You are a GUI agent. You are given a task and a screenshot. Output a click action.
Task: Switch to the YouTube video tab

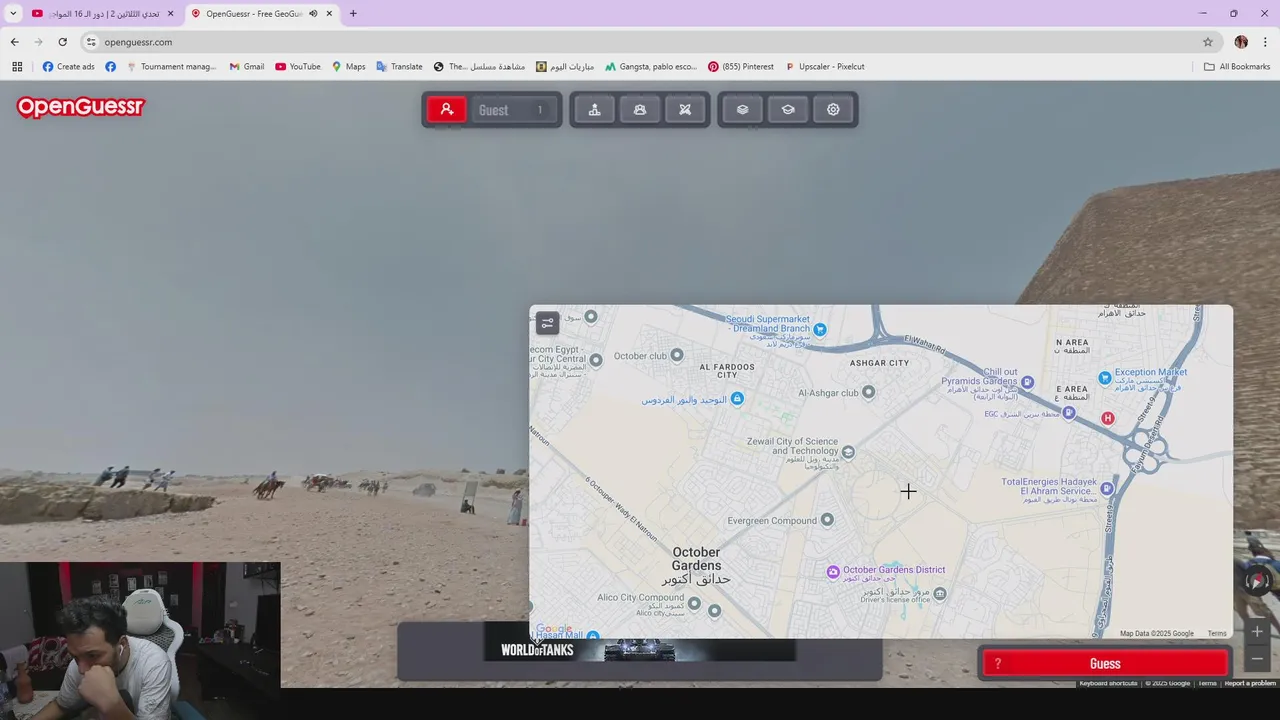pos(103,14)
